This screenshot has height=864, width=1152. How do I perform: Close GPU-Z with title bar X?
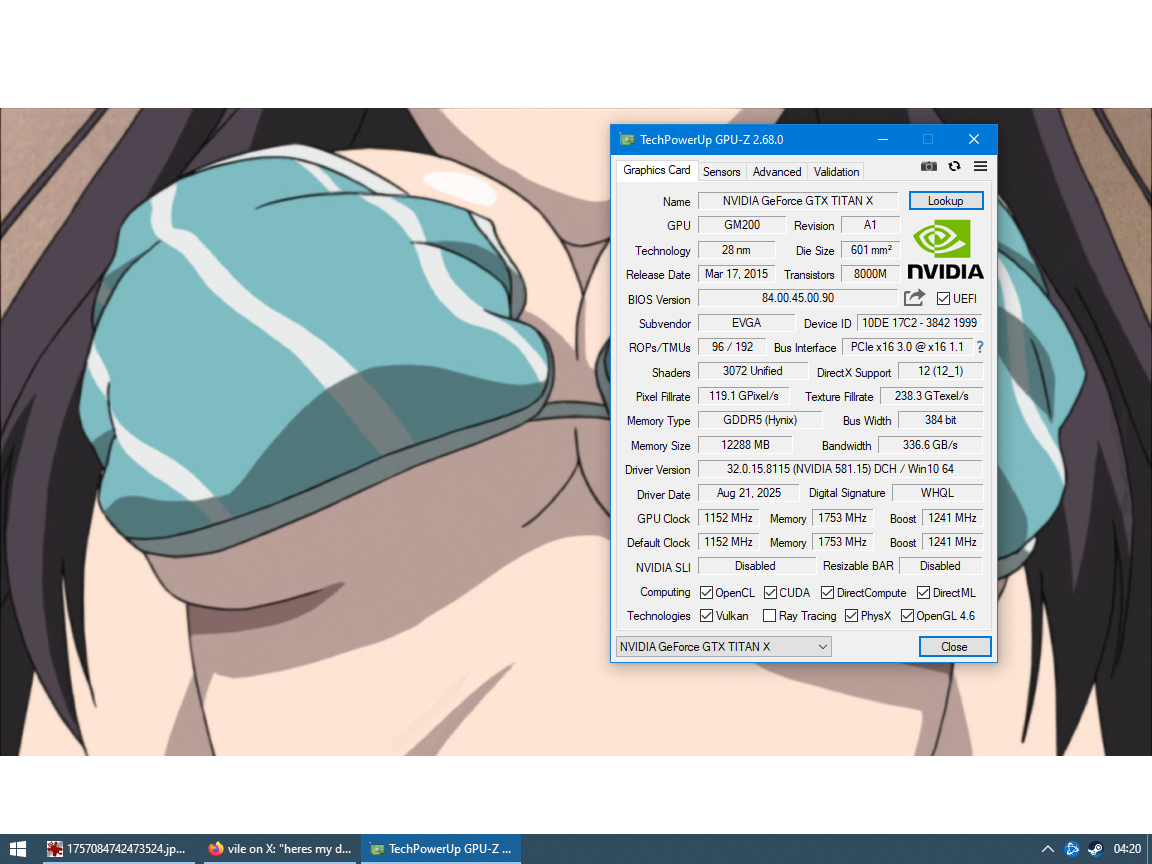point(974,140)
